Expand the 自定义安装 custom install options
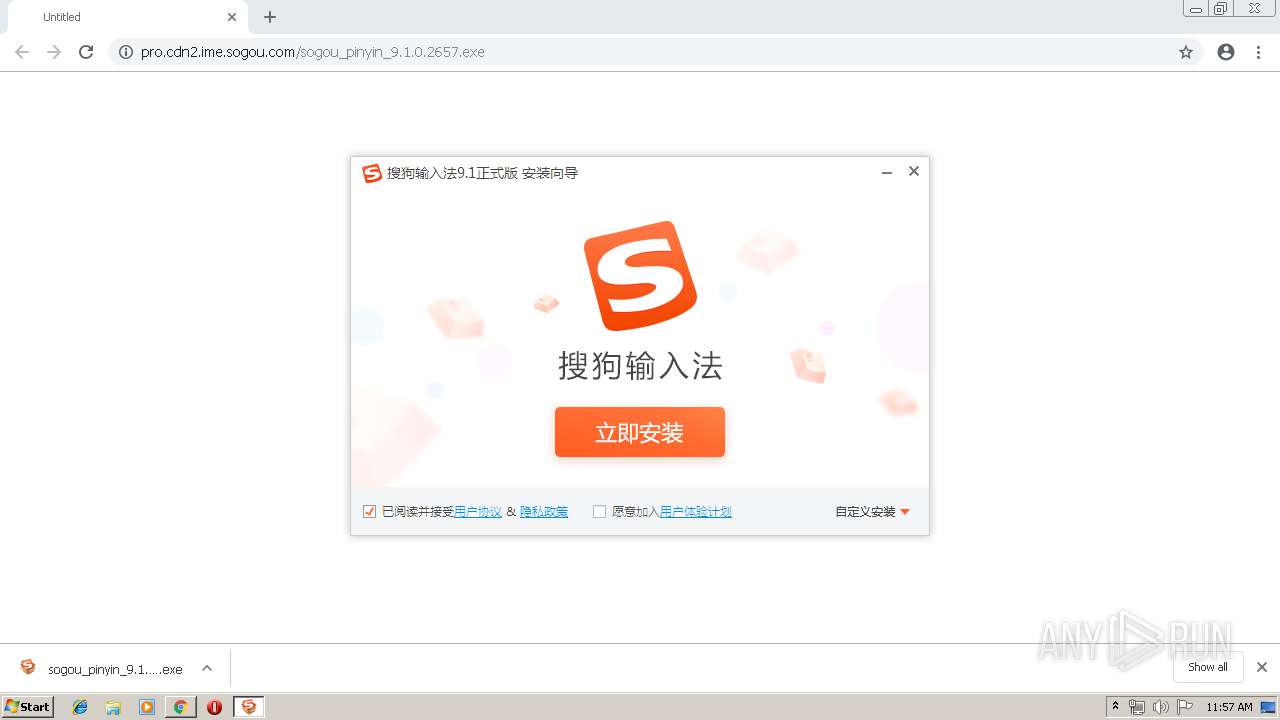This screenshot has width=1280, height=720. tap(873, 512)
